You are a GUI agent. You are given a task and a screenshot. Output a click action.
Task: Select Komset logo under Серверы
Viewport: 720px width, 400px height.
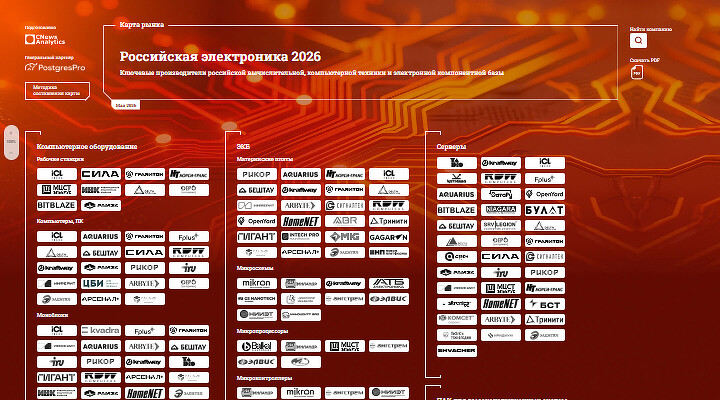[x=456, y=319]
